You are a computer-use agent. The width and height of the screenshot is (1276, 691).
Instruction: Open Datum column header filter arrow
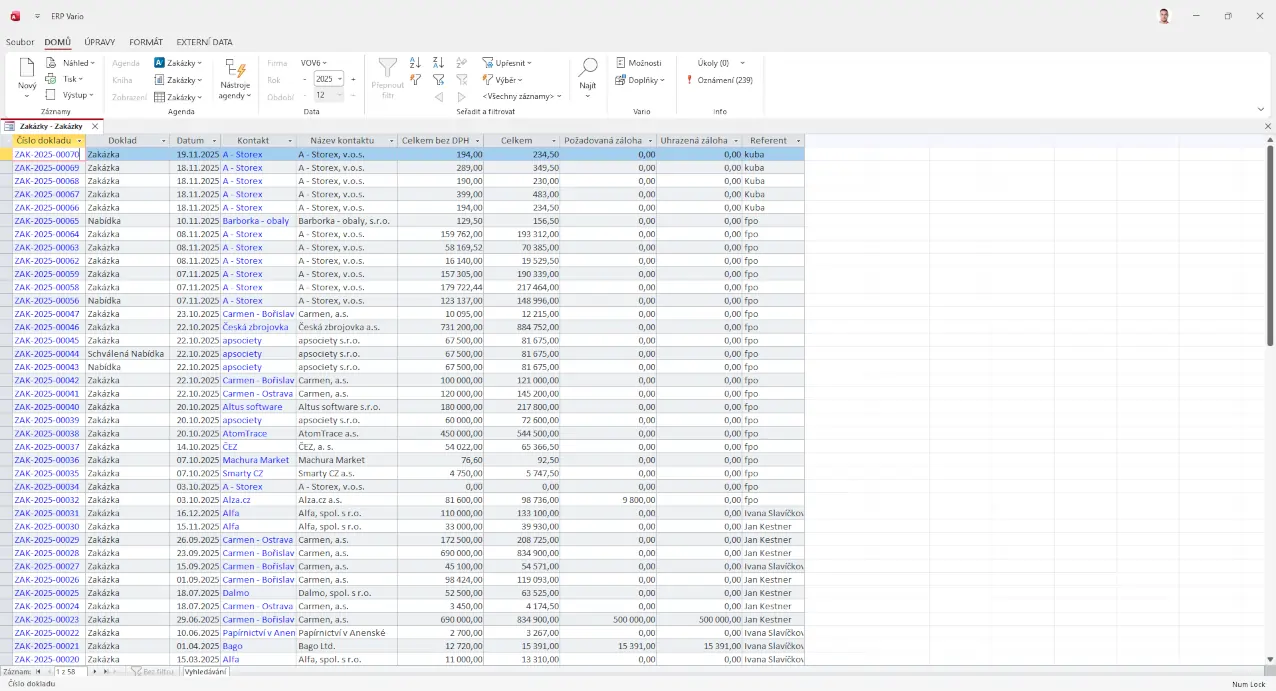[213, 141]
